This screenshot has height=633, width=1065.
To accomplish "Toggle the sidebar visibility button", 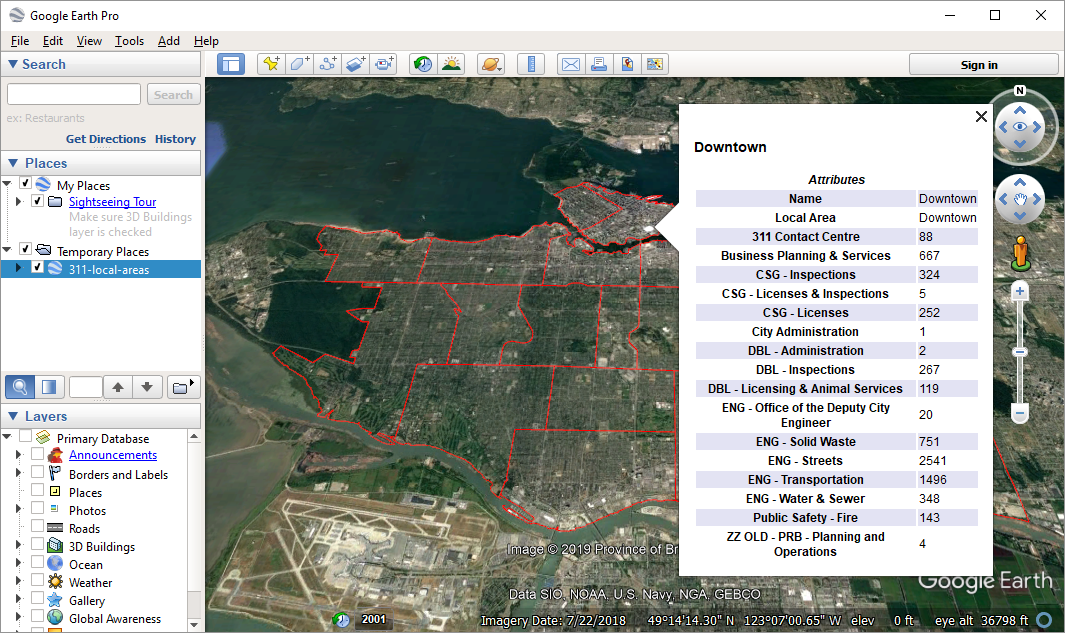I will click(x=231, y=65).
